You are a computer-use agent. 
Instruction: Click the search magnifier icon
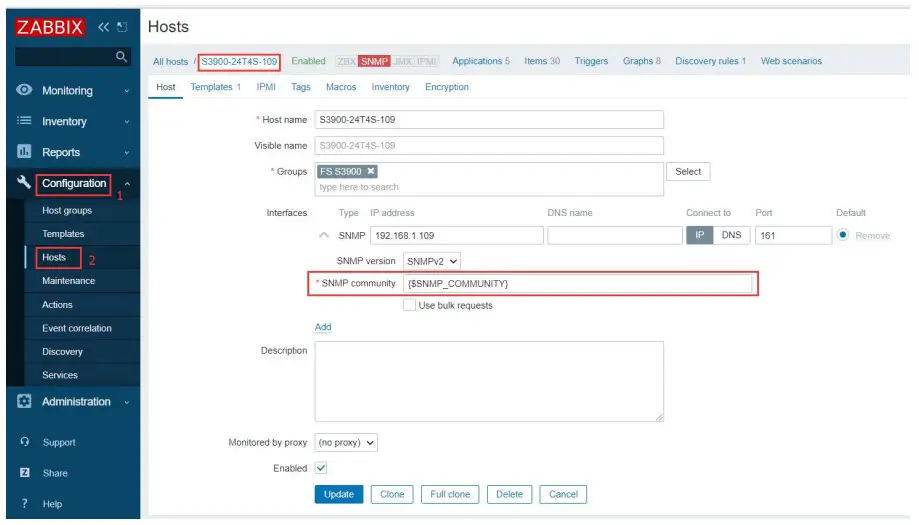(121, 56)
